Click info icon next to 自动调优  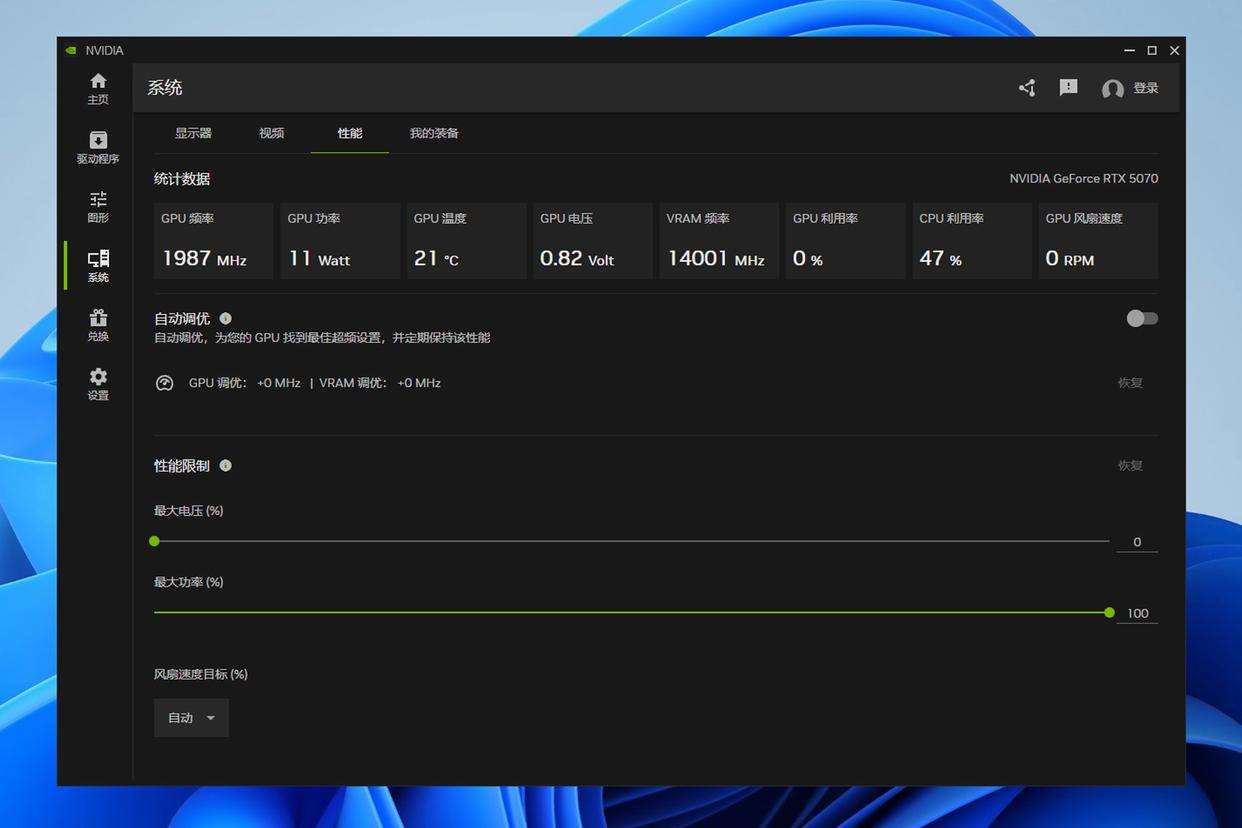pos(225,318)
